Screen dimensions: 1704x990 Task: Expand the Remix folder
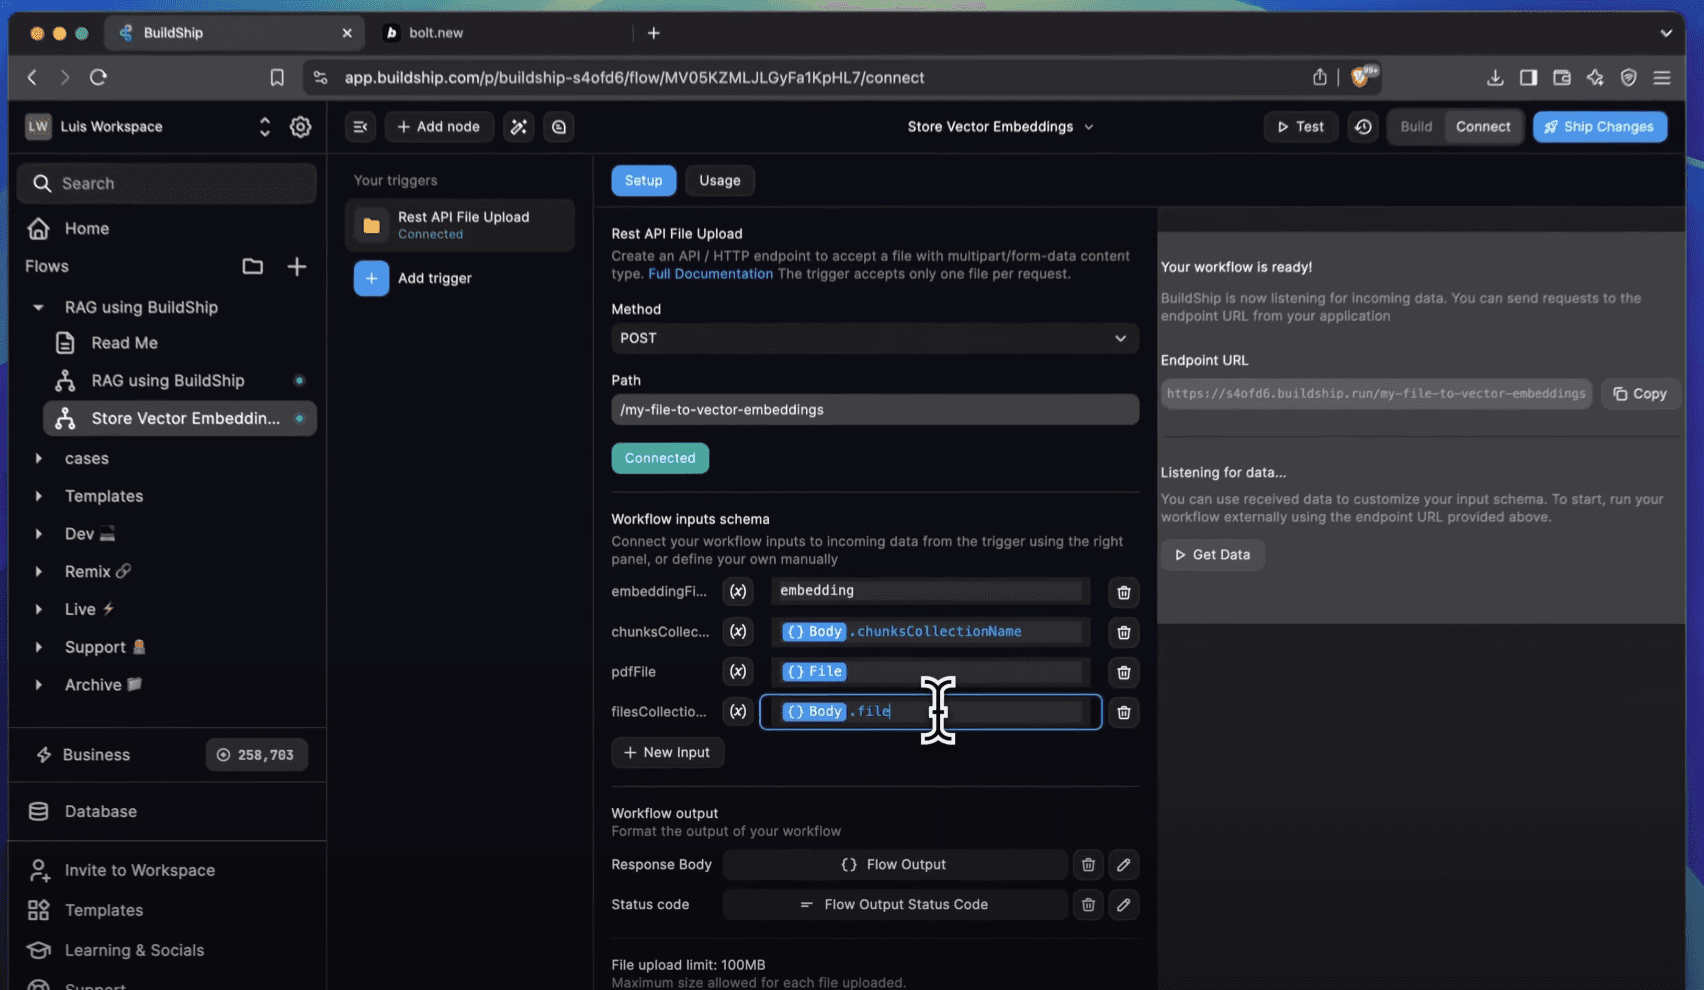click(38, 572)
